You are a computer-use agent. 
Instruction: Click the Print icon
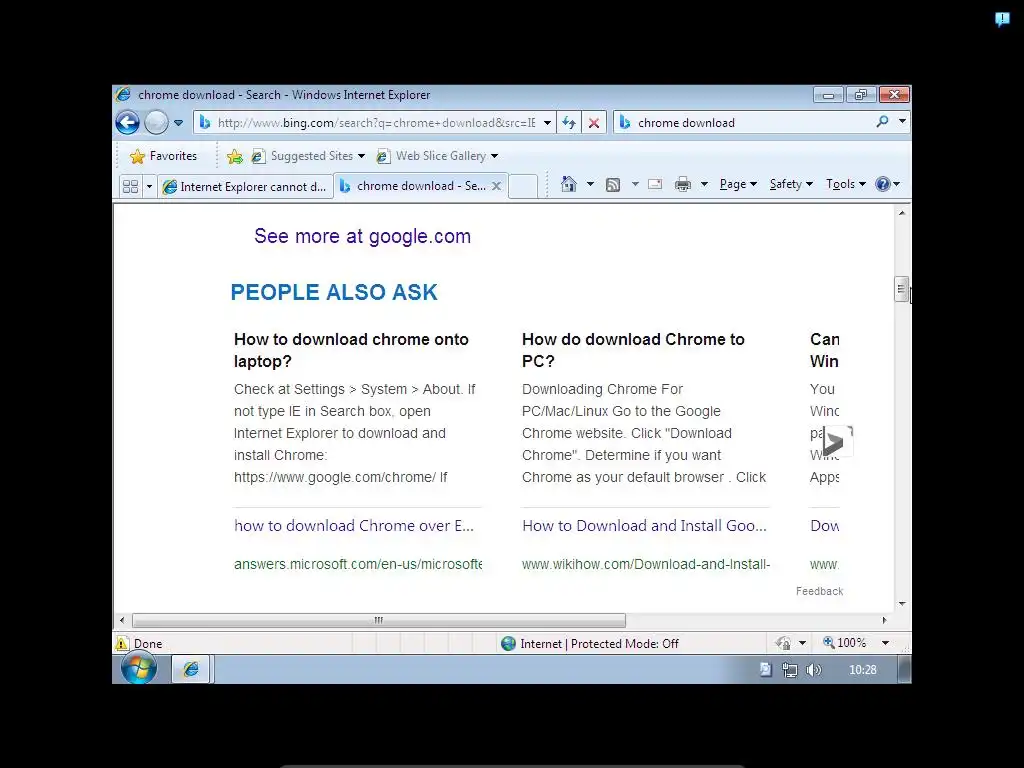[x=683, y=184]
